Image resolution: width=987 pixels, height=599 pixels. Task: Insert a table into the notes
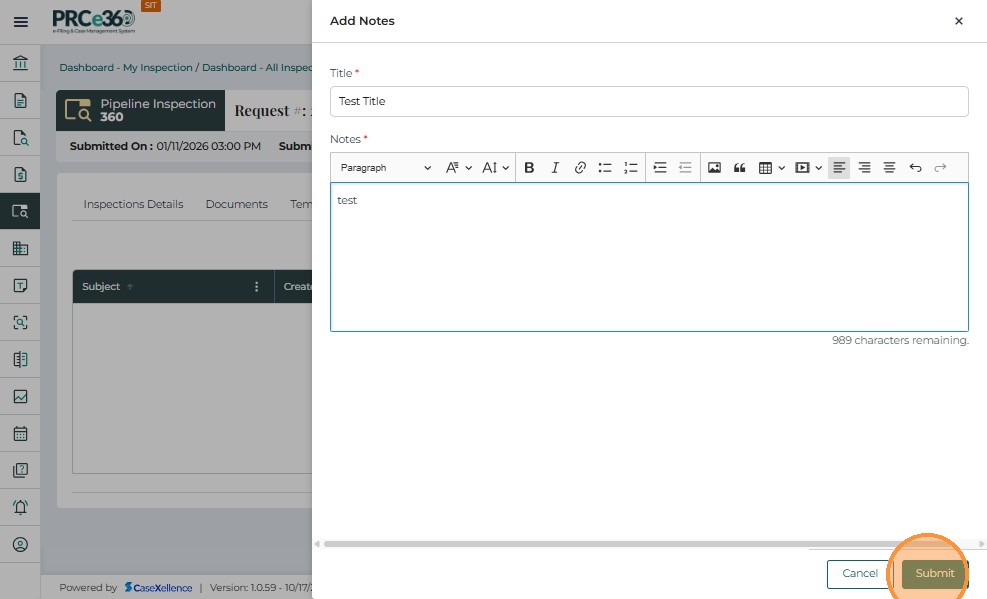point(765,167)
